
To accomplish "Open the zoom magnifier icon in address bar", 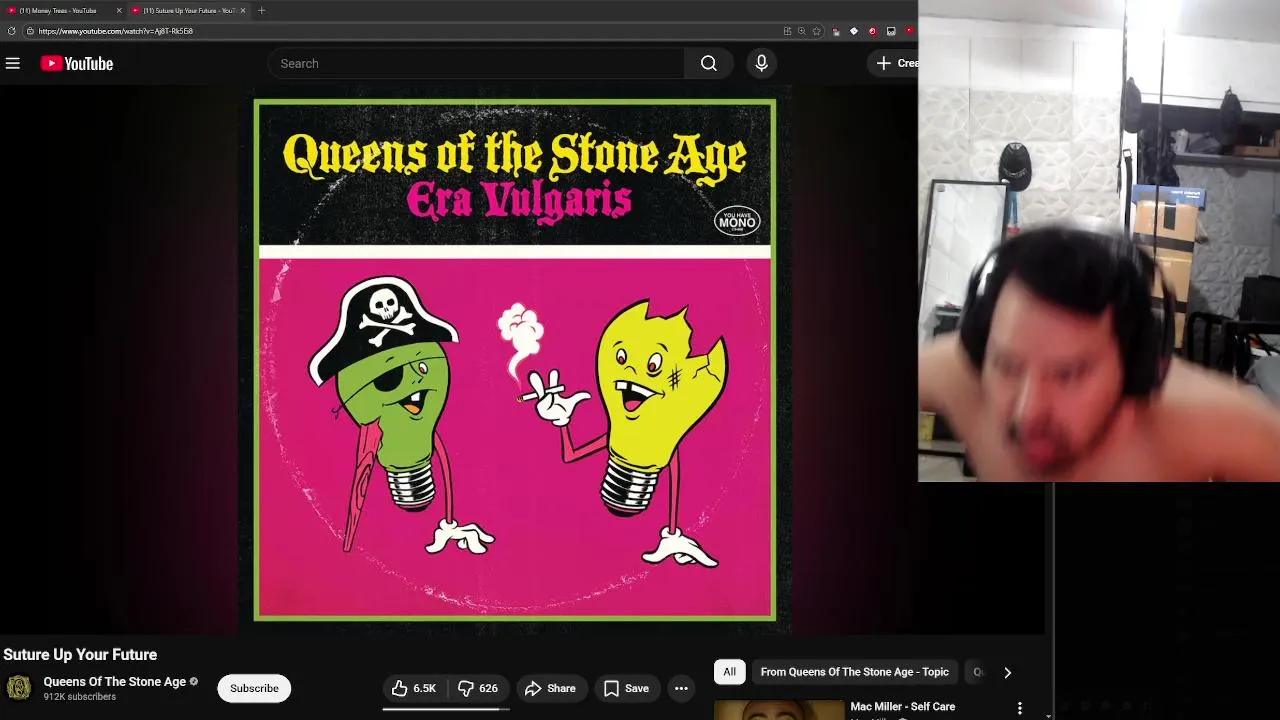I will [802, 31].
